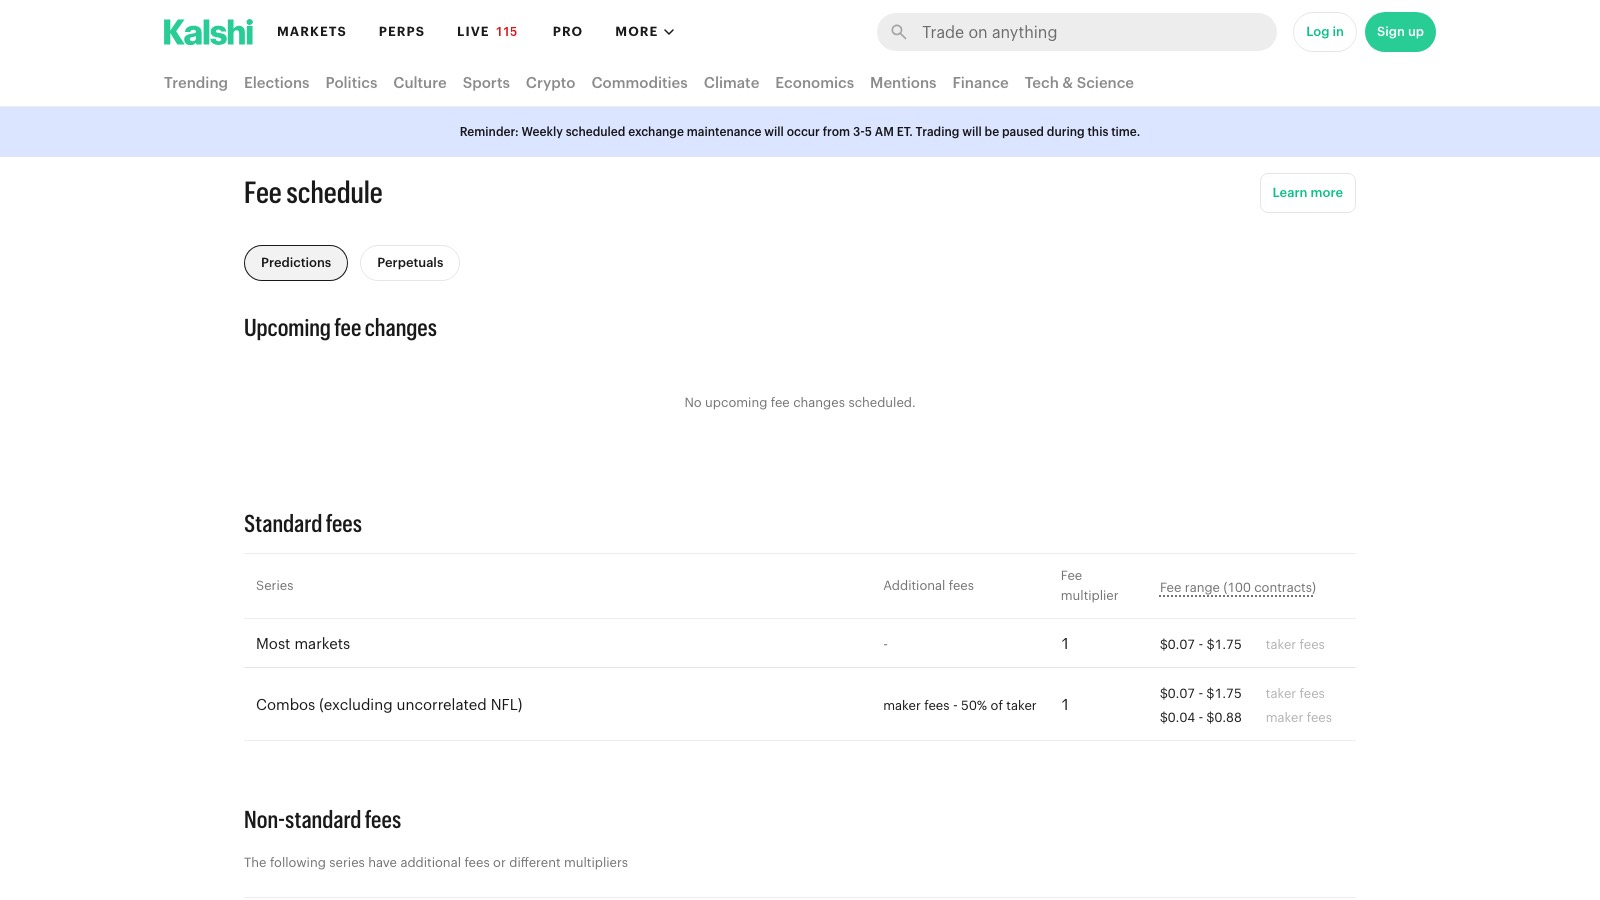Open the Kalshi logo home link
The width and height of the screenshot is (1600, 900).
pyautogui.click(x=208, y=32)
